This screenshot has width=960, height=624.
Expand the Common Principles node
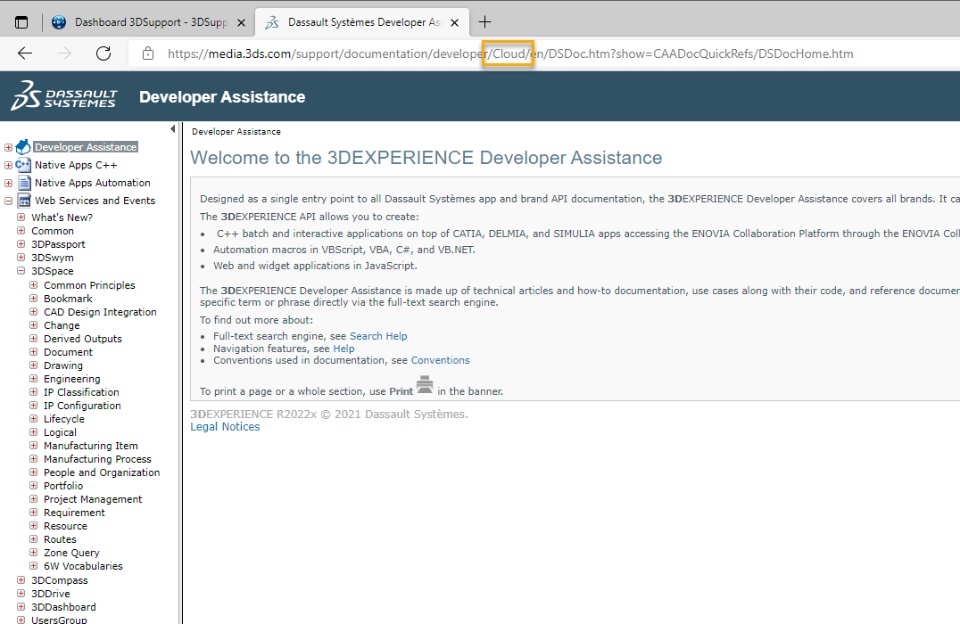pyautogui.click(x=34, y=285)
